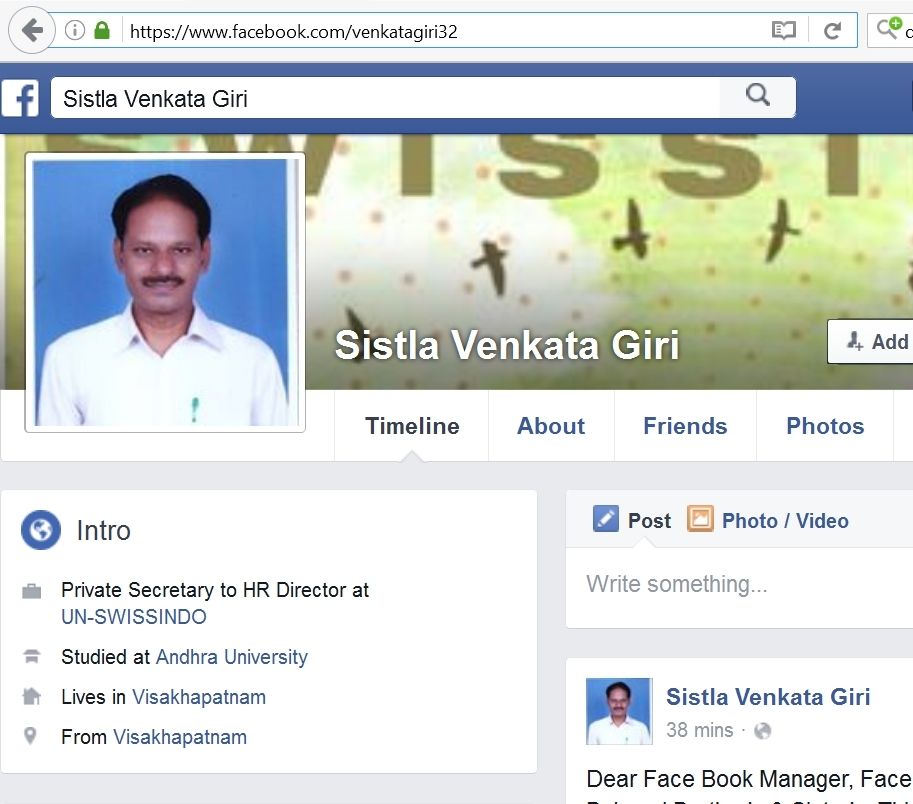Image resolution: width=913 pixels, height=804 pixels.
Task: Click Visakhapatnam link after Lives in
Action: [x=199, y=697]
